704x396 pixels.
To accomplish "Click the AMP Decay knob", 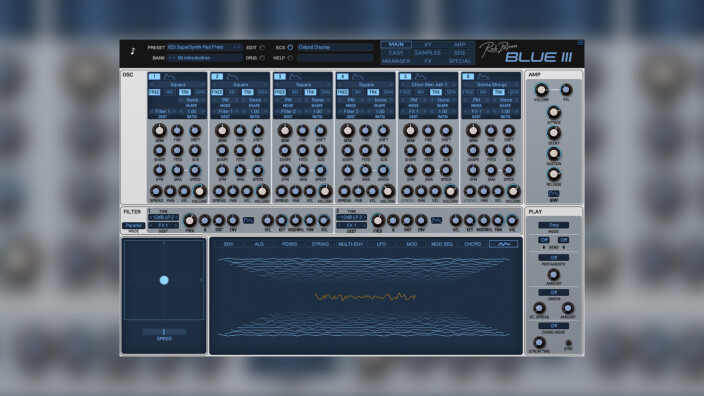I will tap(554, 133).
